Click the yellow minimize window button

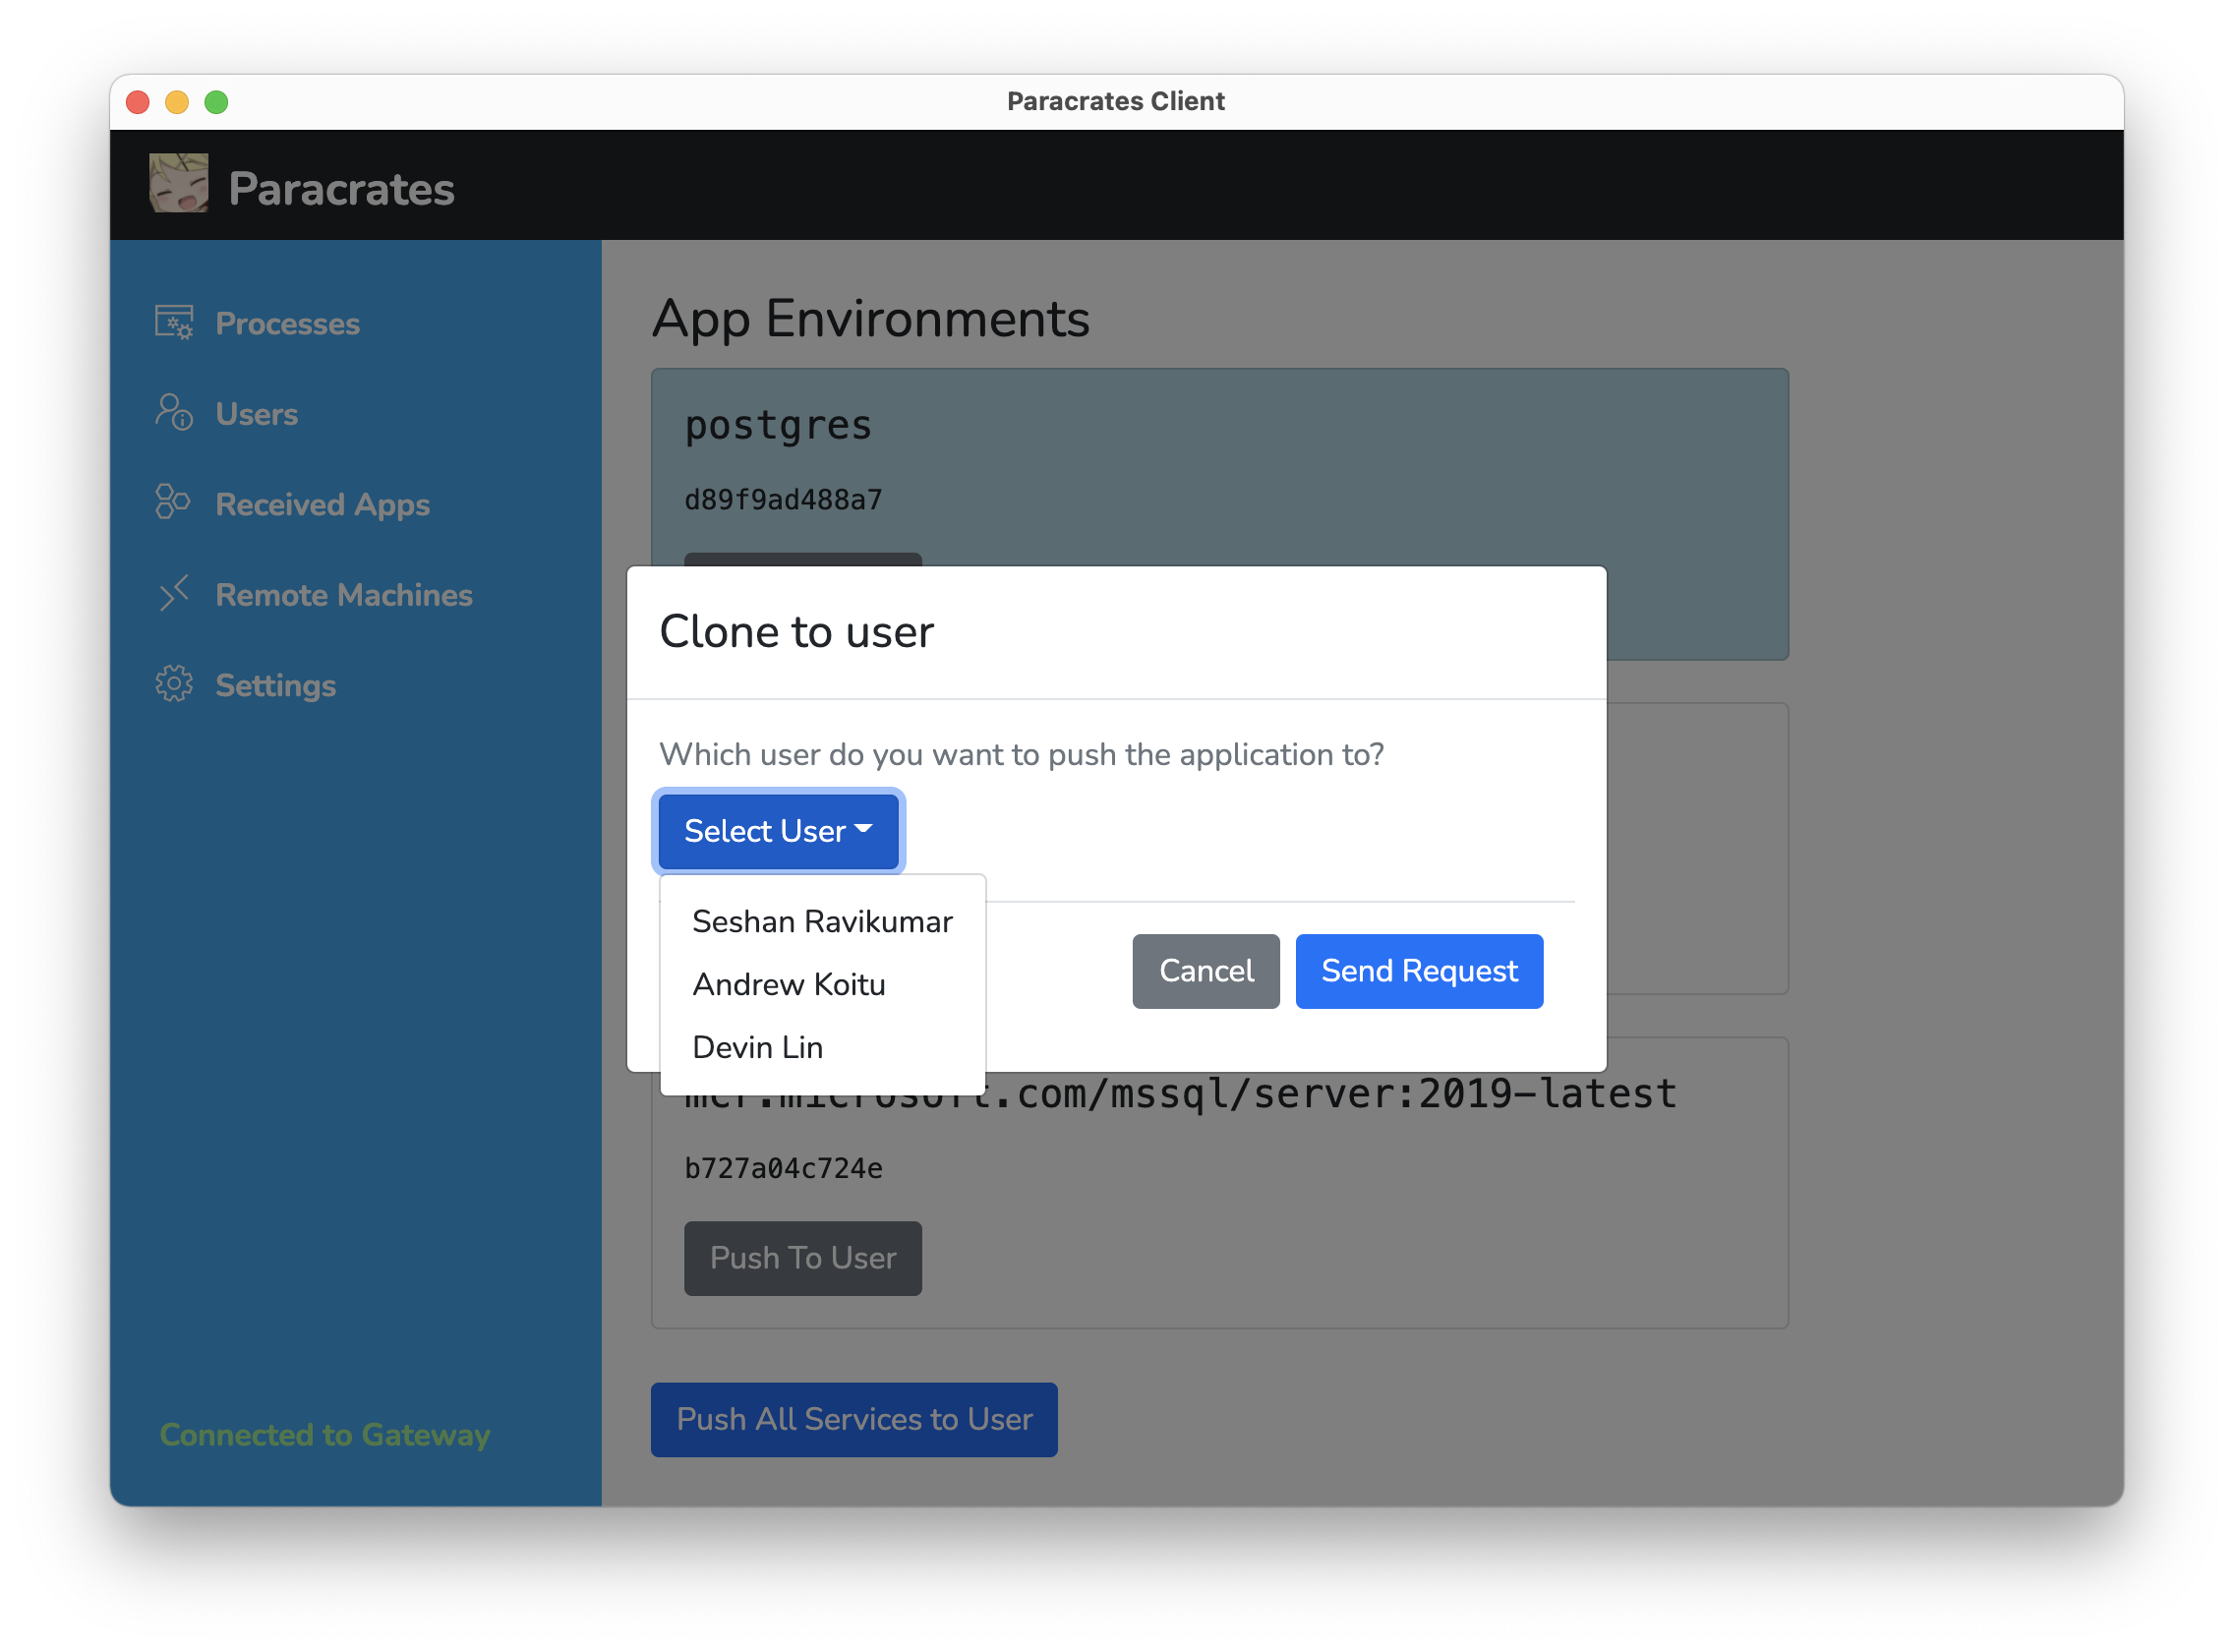177,102
